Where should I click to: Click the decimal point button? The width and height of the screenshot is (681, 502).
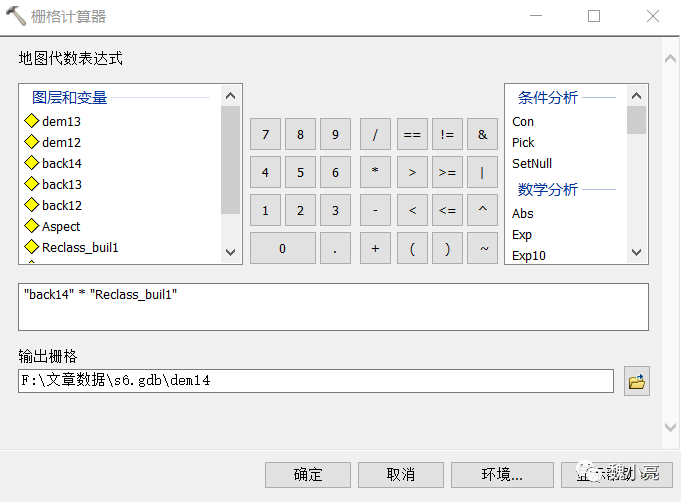point(335,248)
